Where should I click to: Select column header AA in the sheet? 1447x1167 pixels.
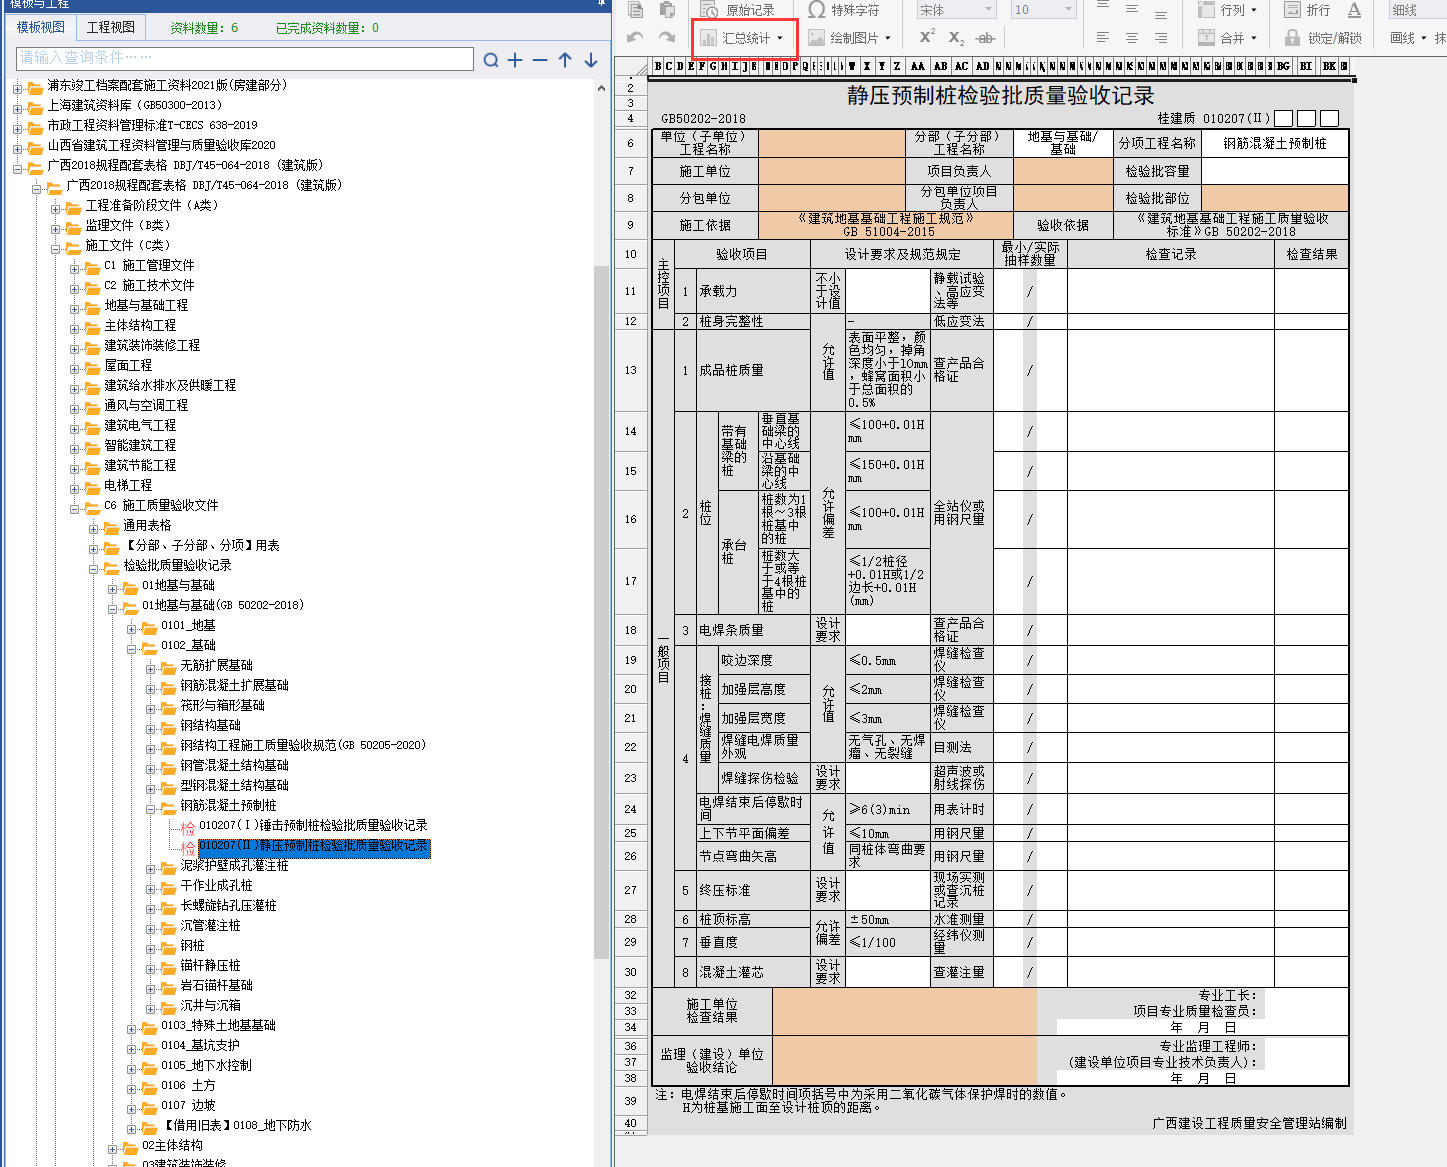(x=917, y=66)
